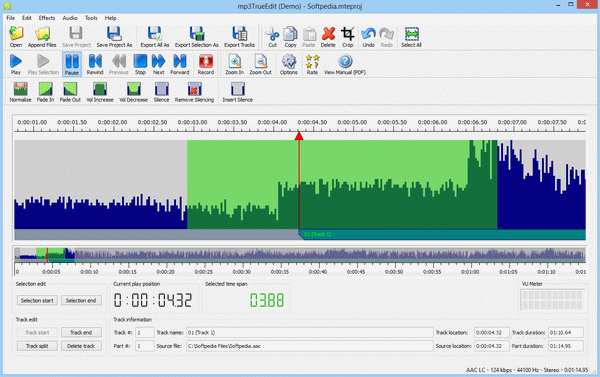Click the Track end button
Image resolution: width=600 pixels, height=377 pixels.
click(81, 332)
